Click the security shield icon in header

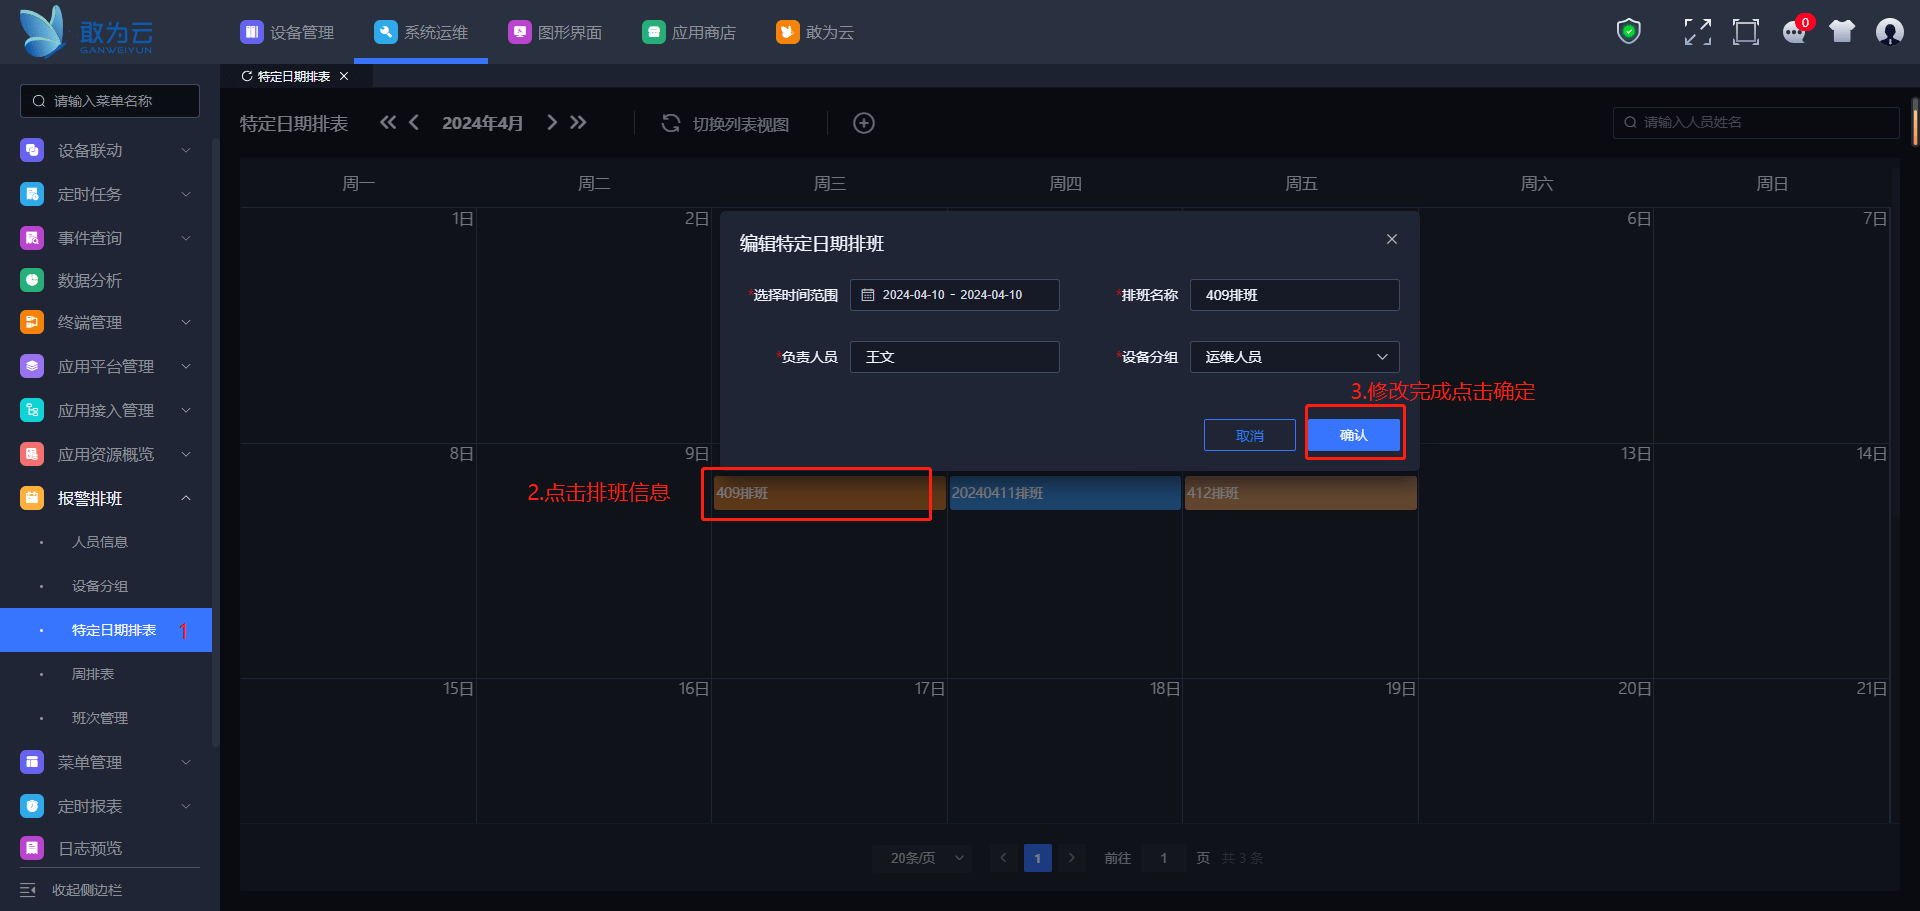pos(1629,32)
